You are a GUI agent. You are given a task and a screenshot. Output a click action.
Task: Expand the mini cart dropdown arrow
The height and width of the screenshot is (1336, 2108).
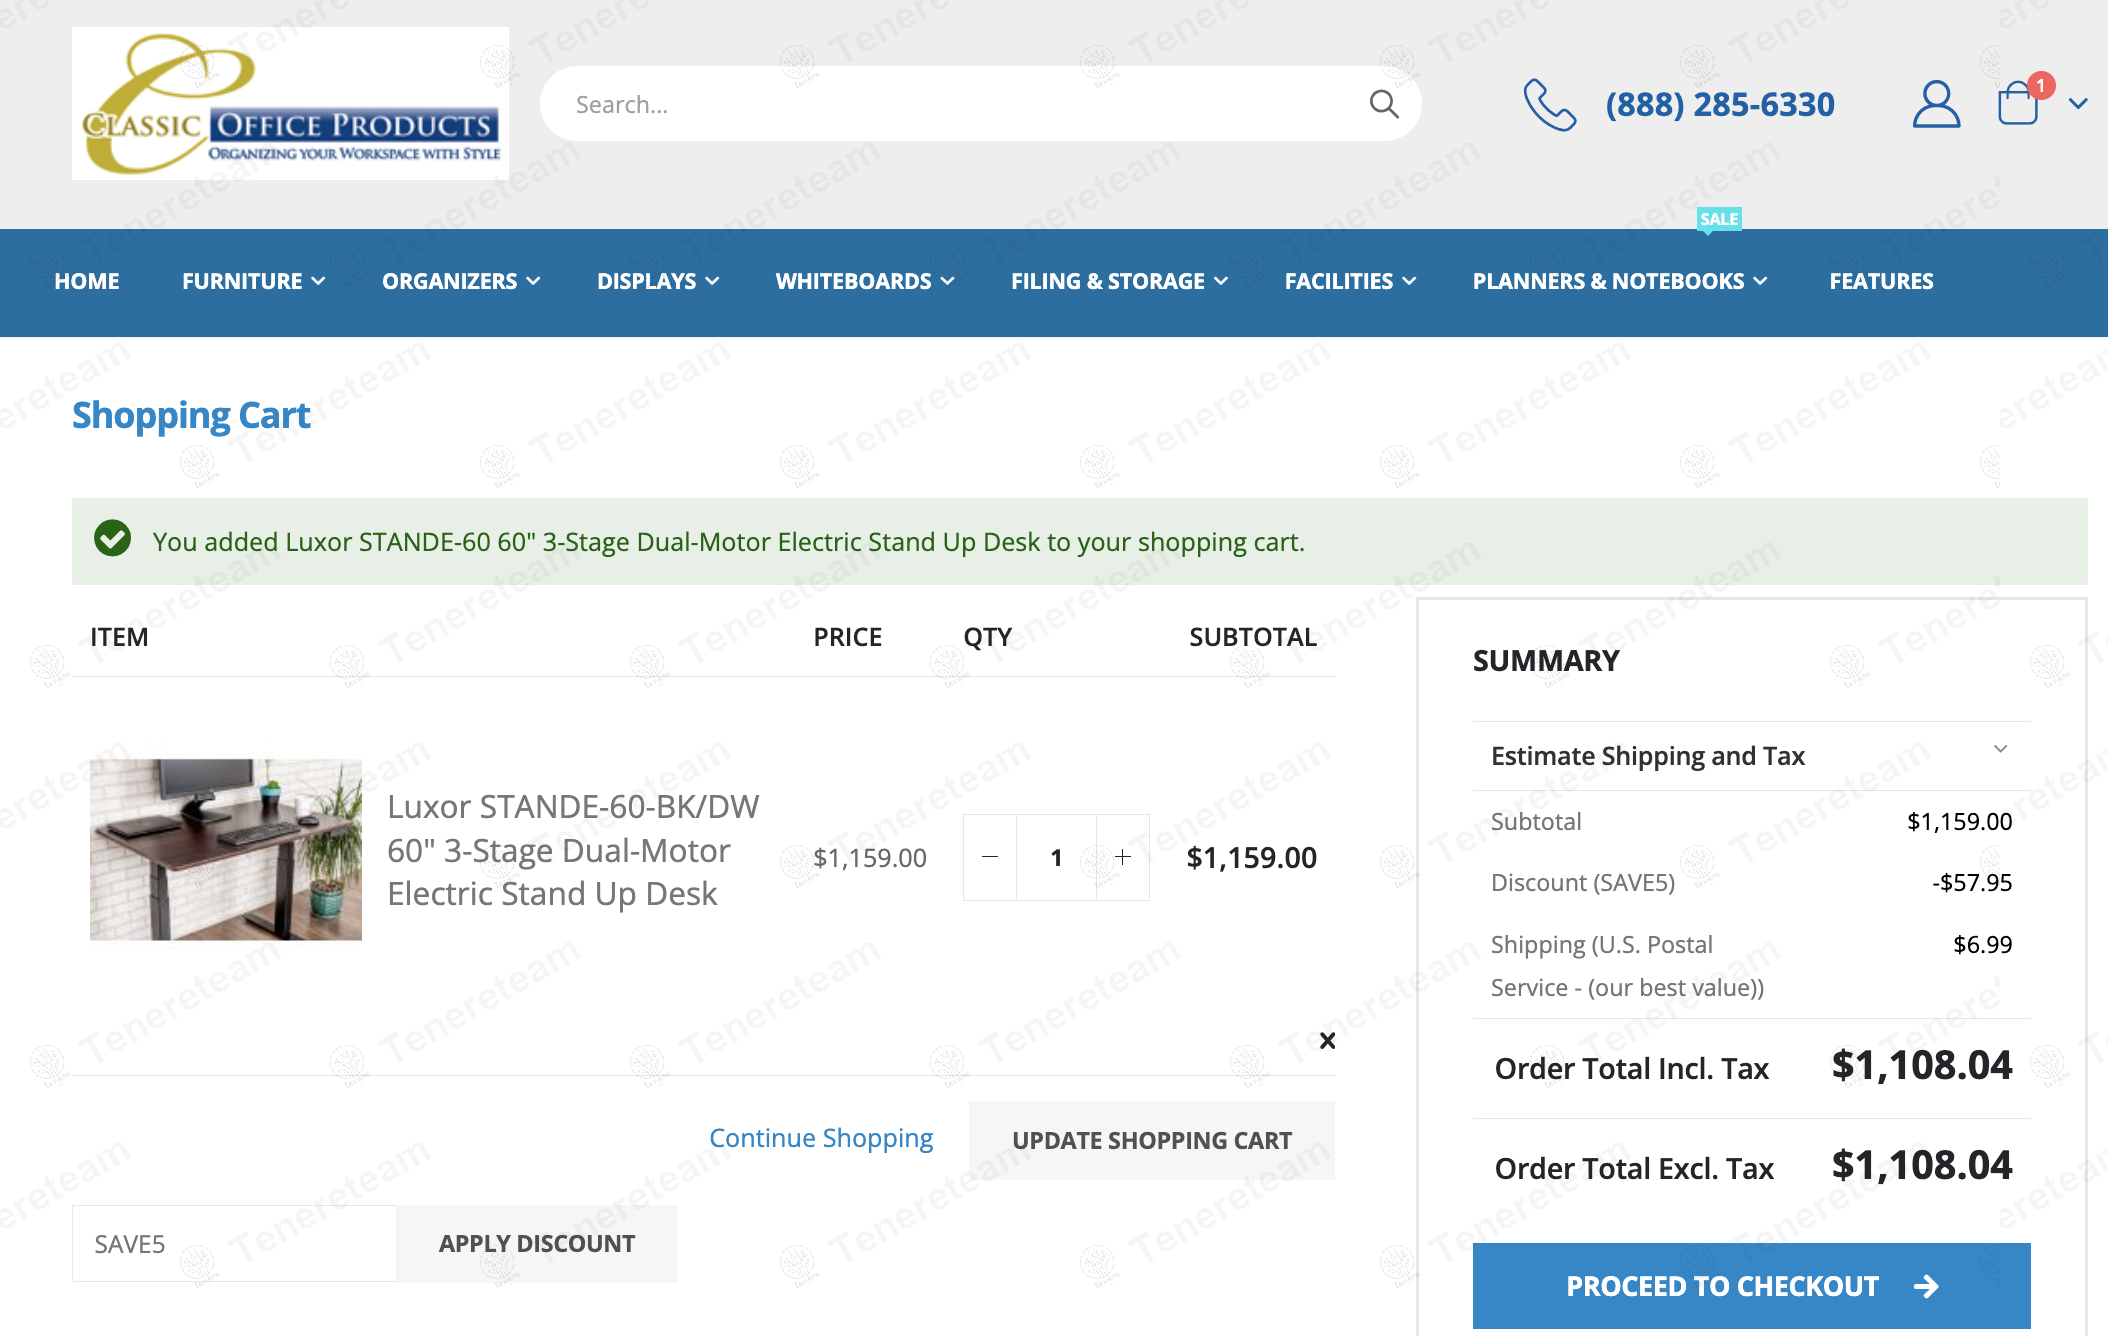(x=2078, y=104)
